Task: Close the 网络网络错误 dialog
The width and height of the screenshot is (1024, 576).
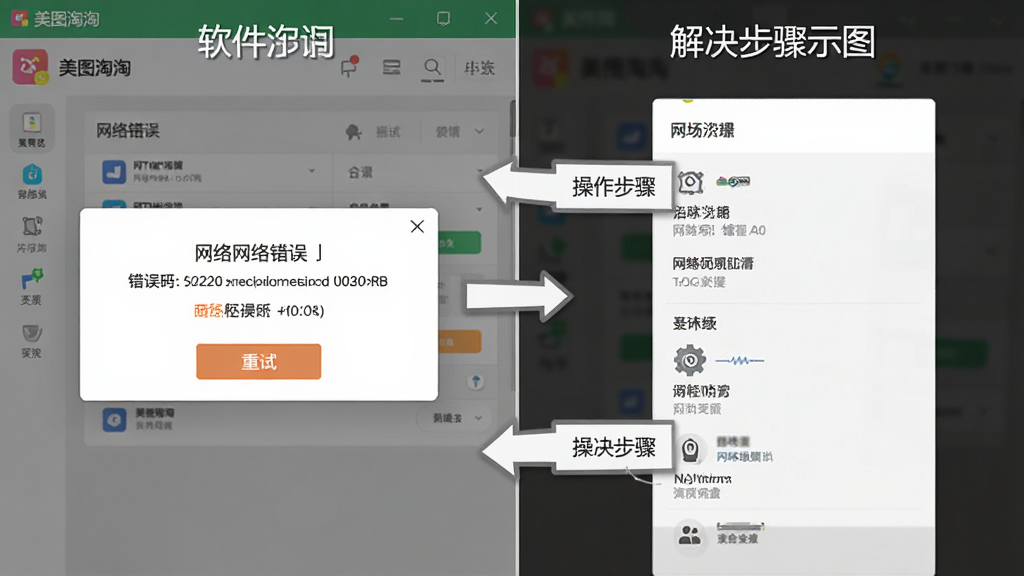Action: coord(417,227)
